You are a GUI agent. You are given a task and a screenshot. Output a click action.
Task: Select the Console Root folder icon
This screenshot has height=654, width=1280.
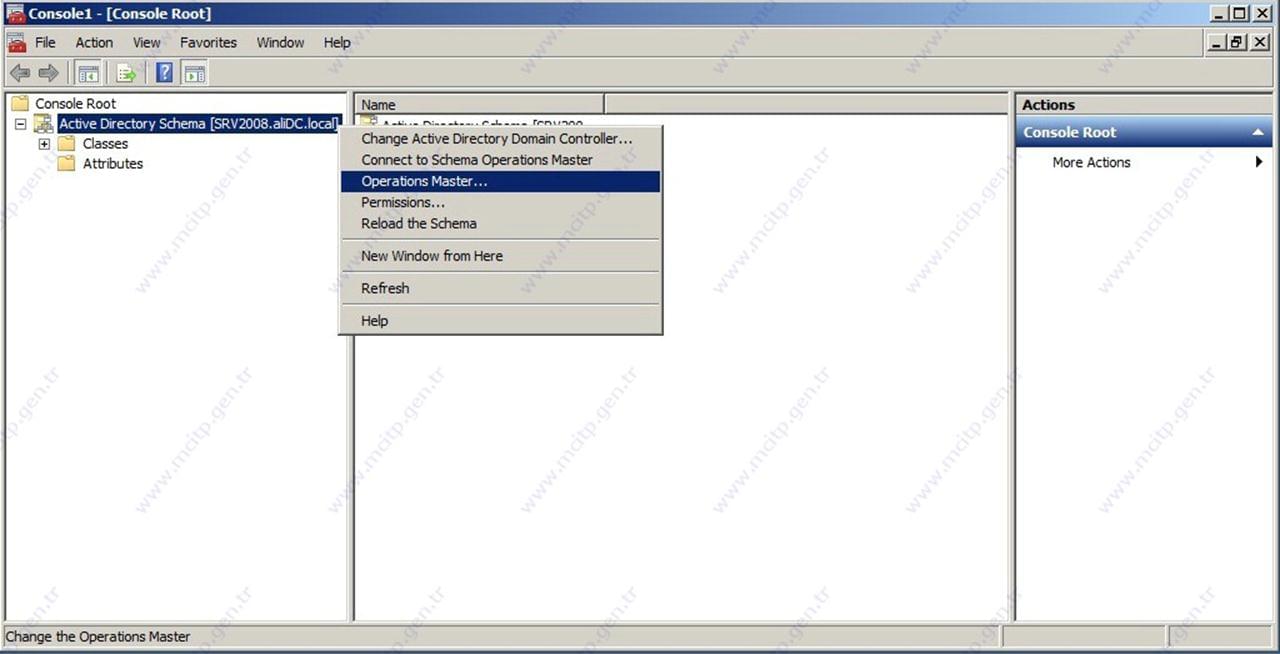point(20,103)
